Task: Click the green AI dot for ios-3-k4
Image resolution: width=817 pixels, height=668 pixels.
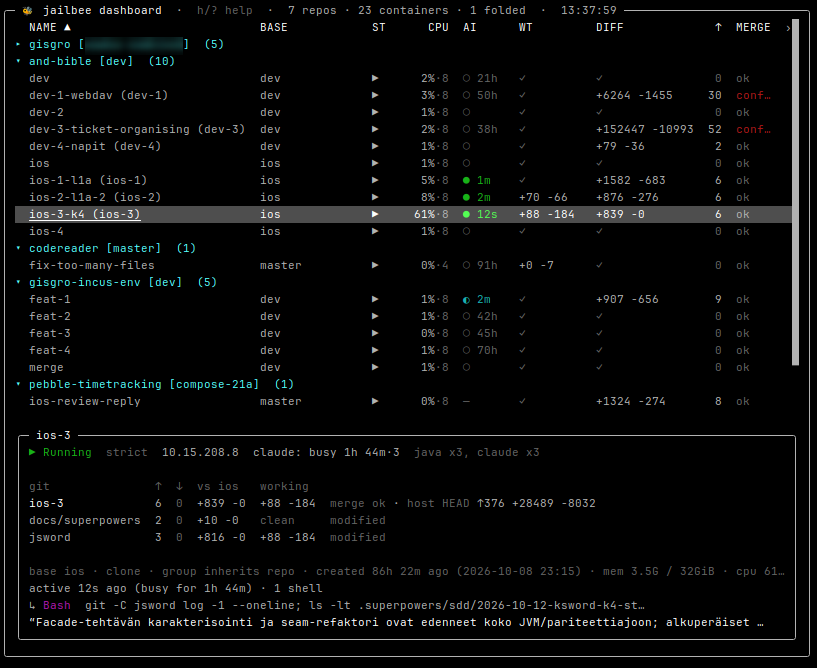Action: point(466,214)
